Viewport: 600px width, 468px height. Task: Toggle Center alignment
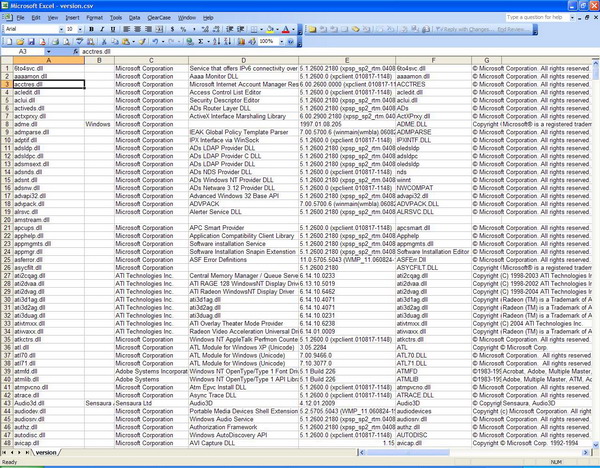click(x=137, y=29)
